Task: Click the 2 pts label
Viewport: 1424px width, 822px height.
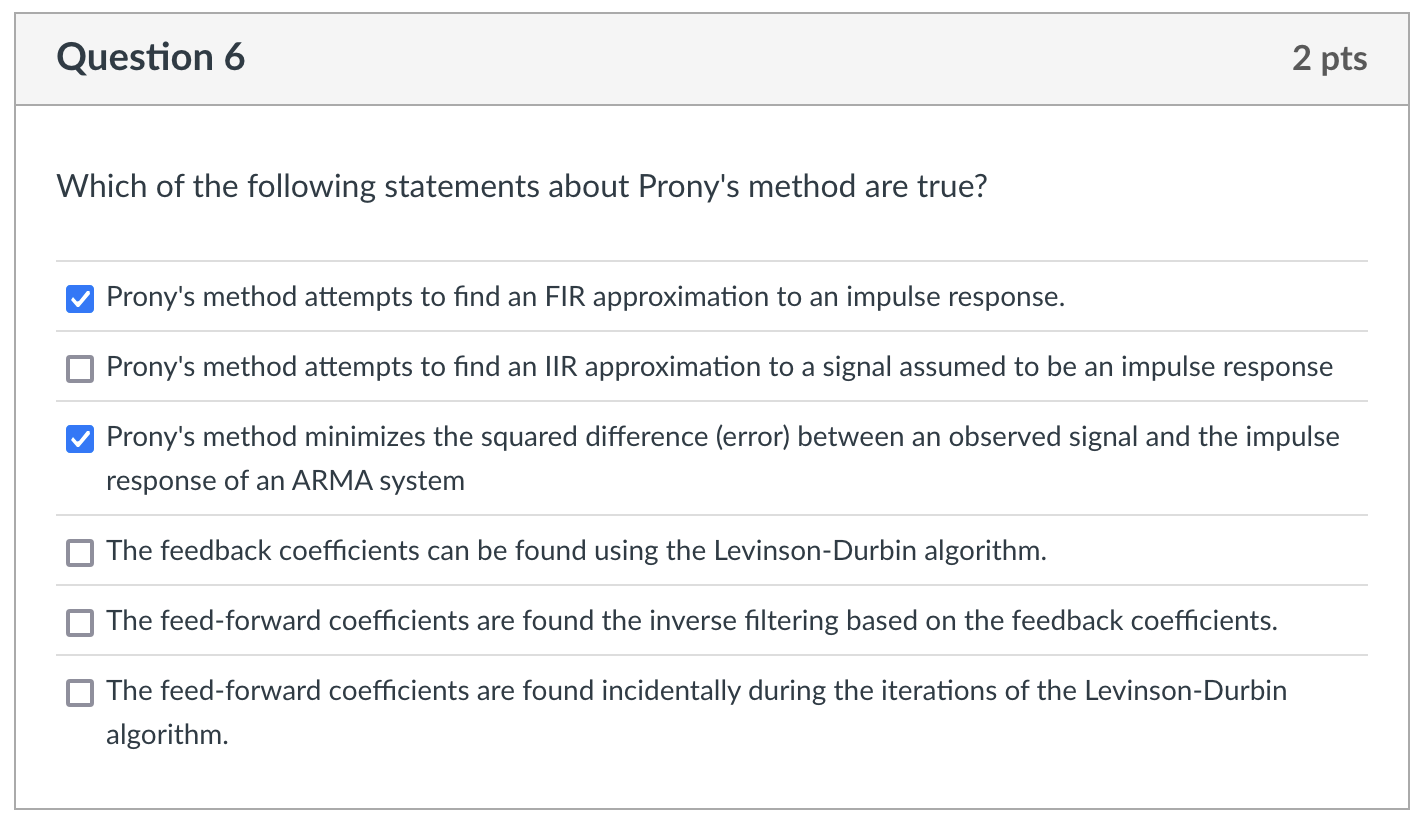Action: tap(1331, 59)
